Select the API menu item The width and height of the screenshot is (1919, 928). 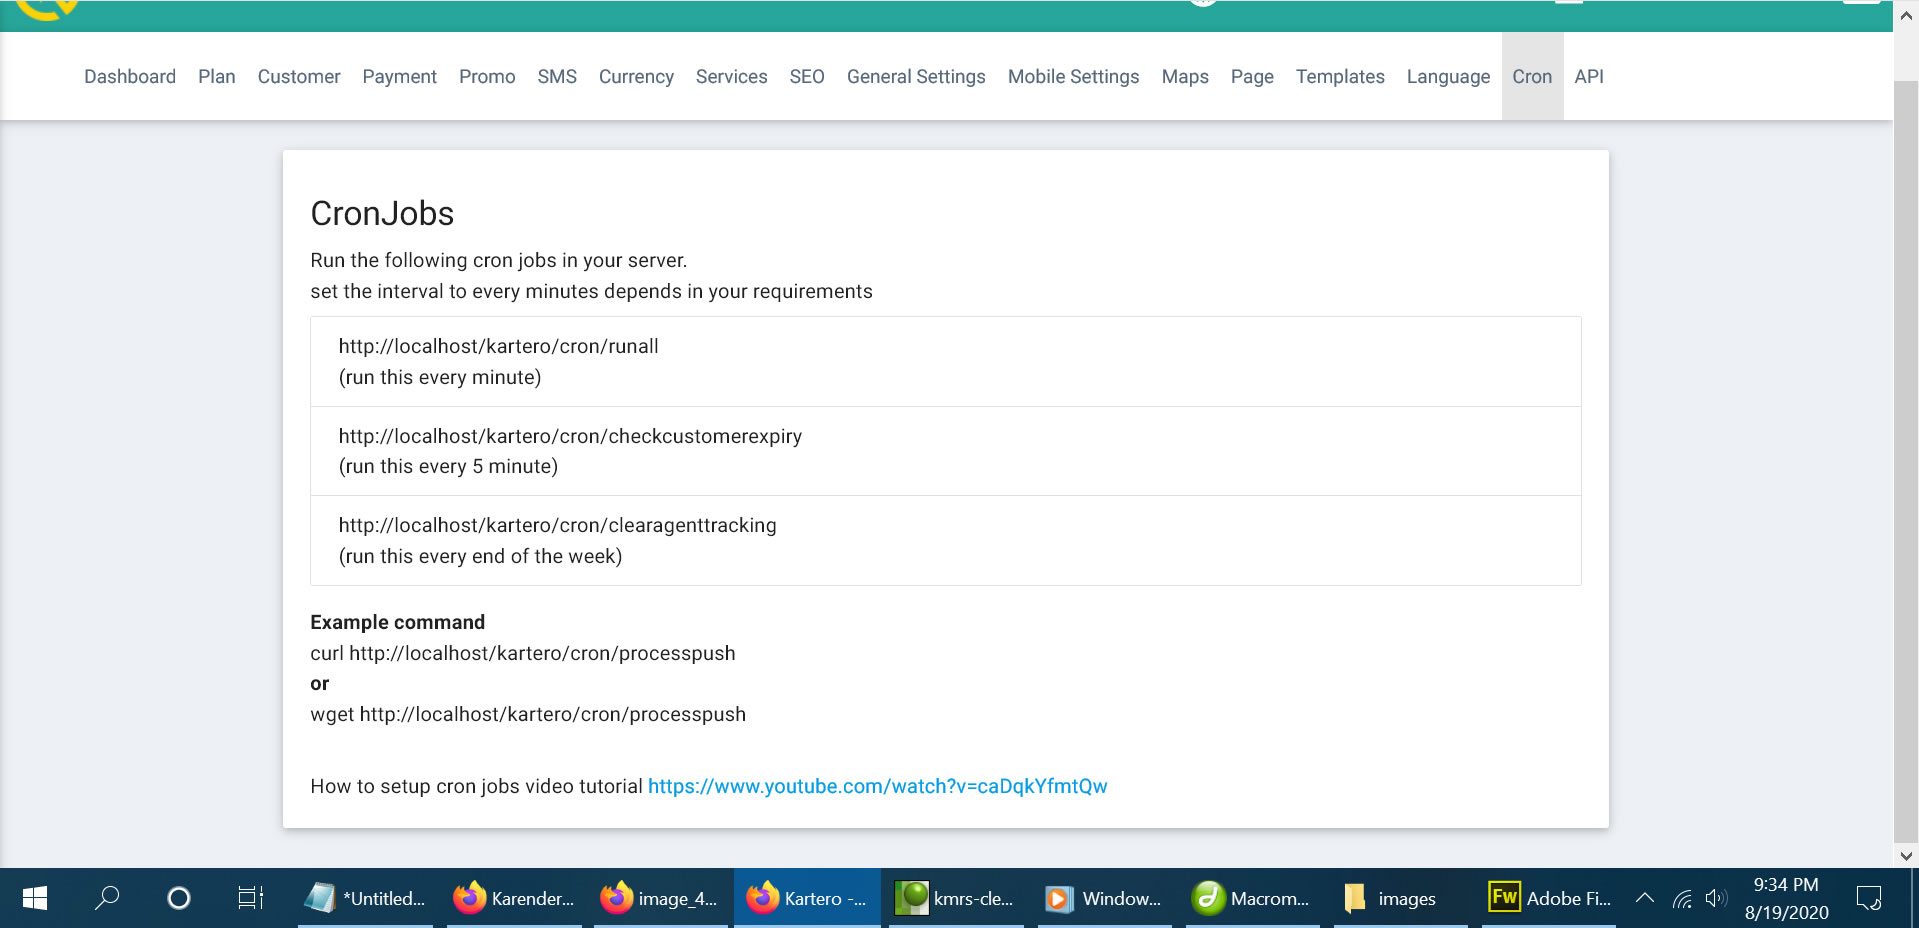coord(1588,77)
